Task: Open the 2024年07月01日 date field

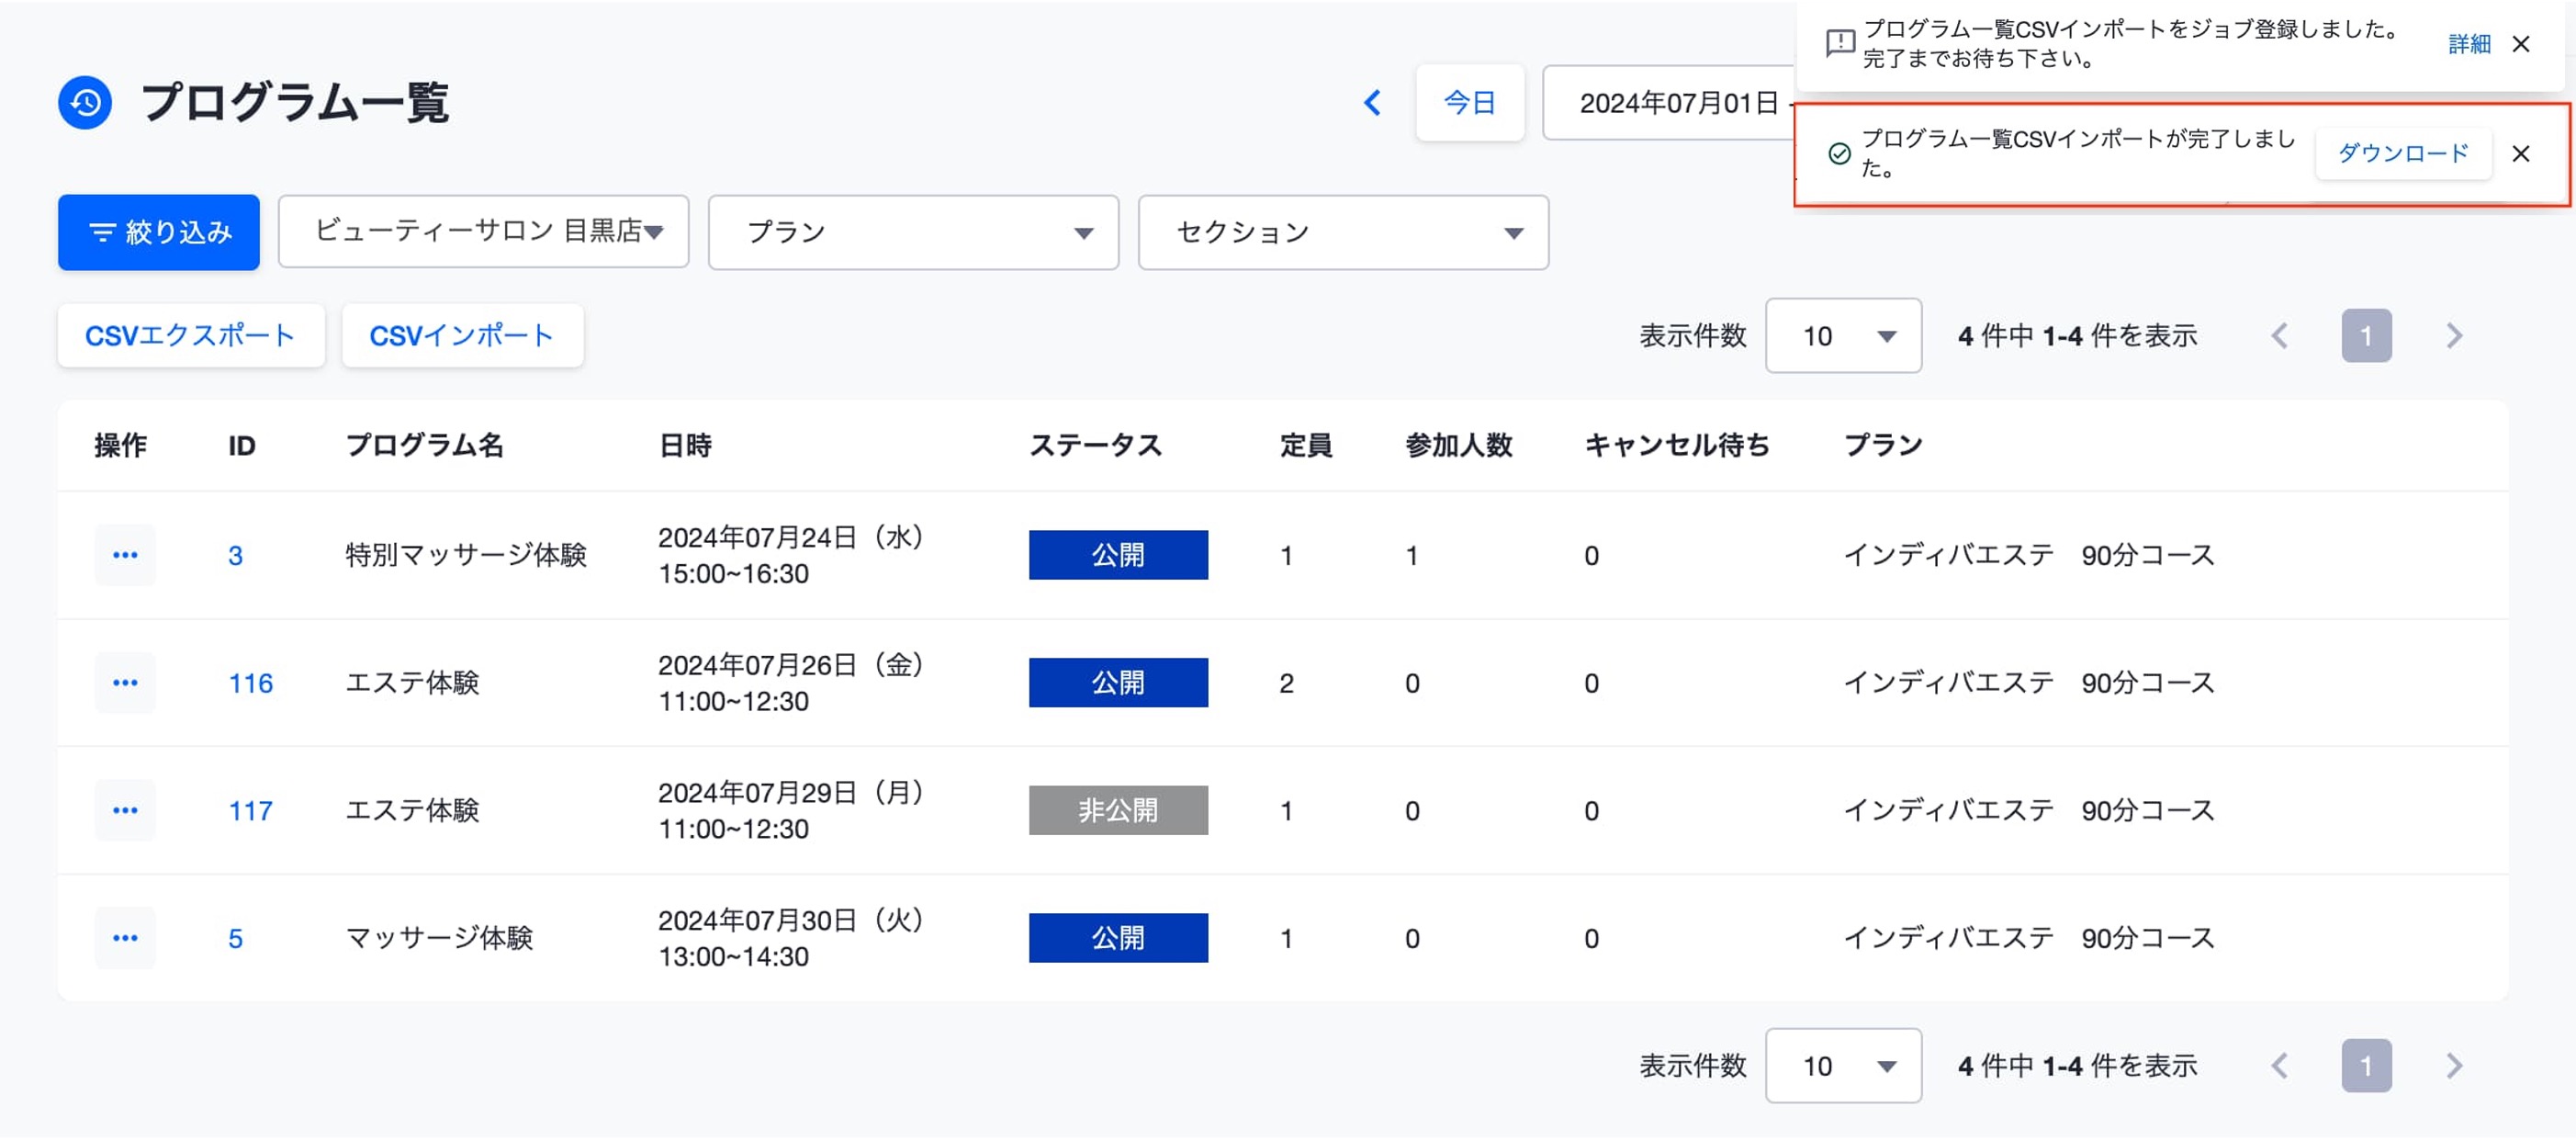Action: (1669, 103)
